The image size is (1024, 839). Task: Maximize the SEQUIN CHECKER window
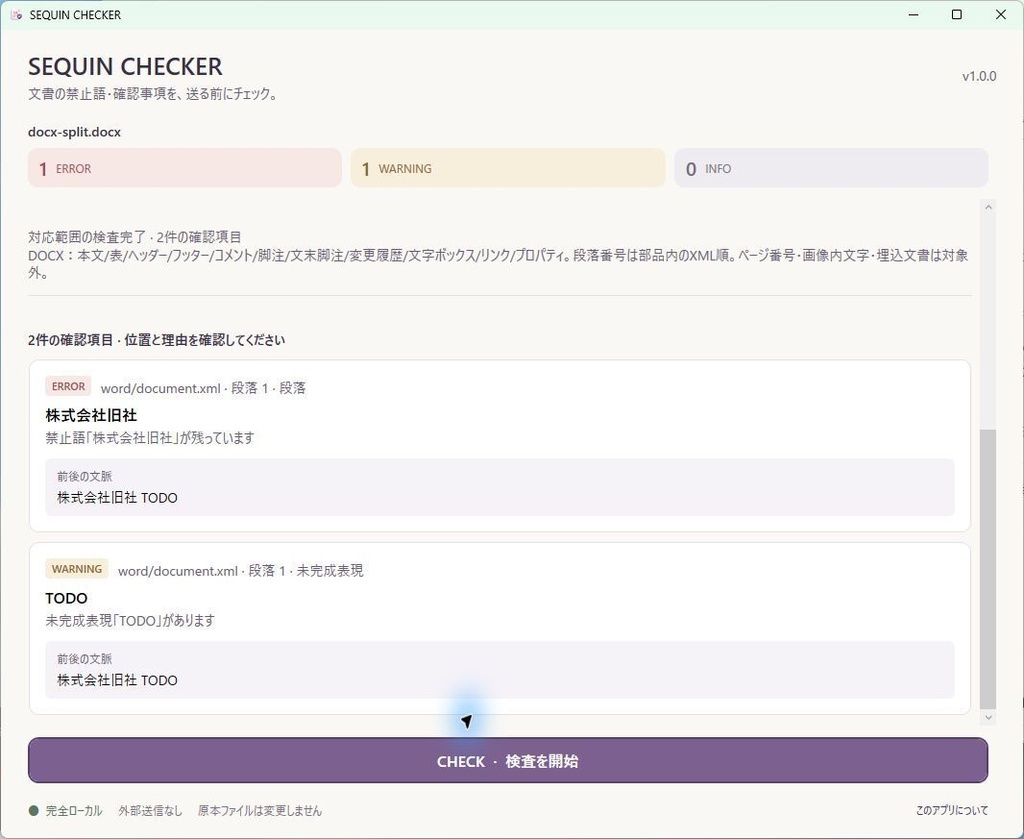pyautogui.click(x=957, y=14)
